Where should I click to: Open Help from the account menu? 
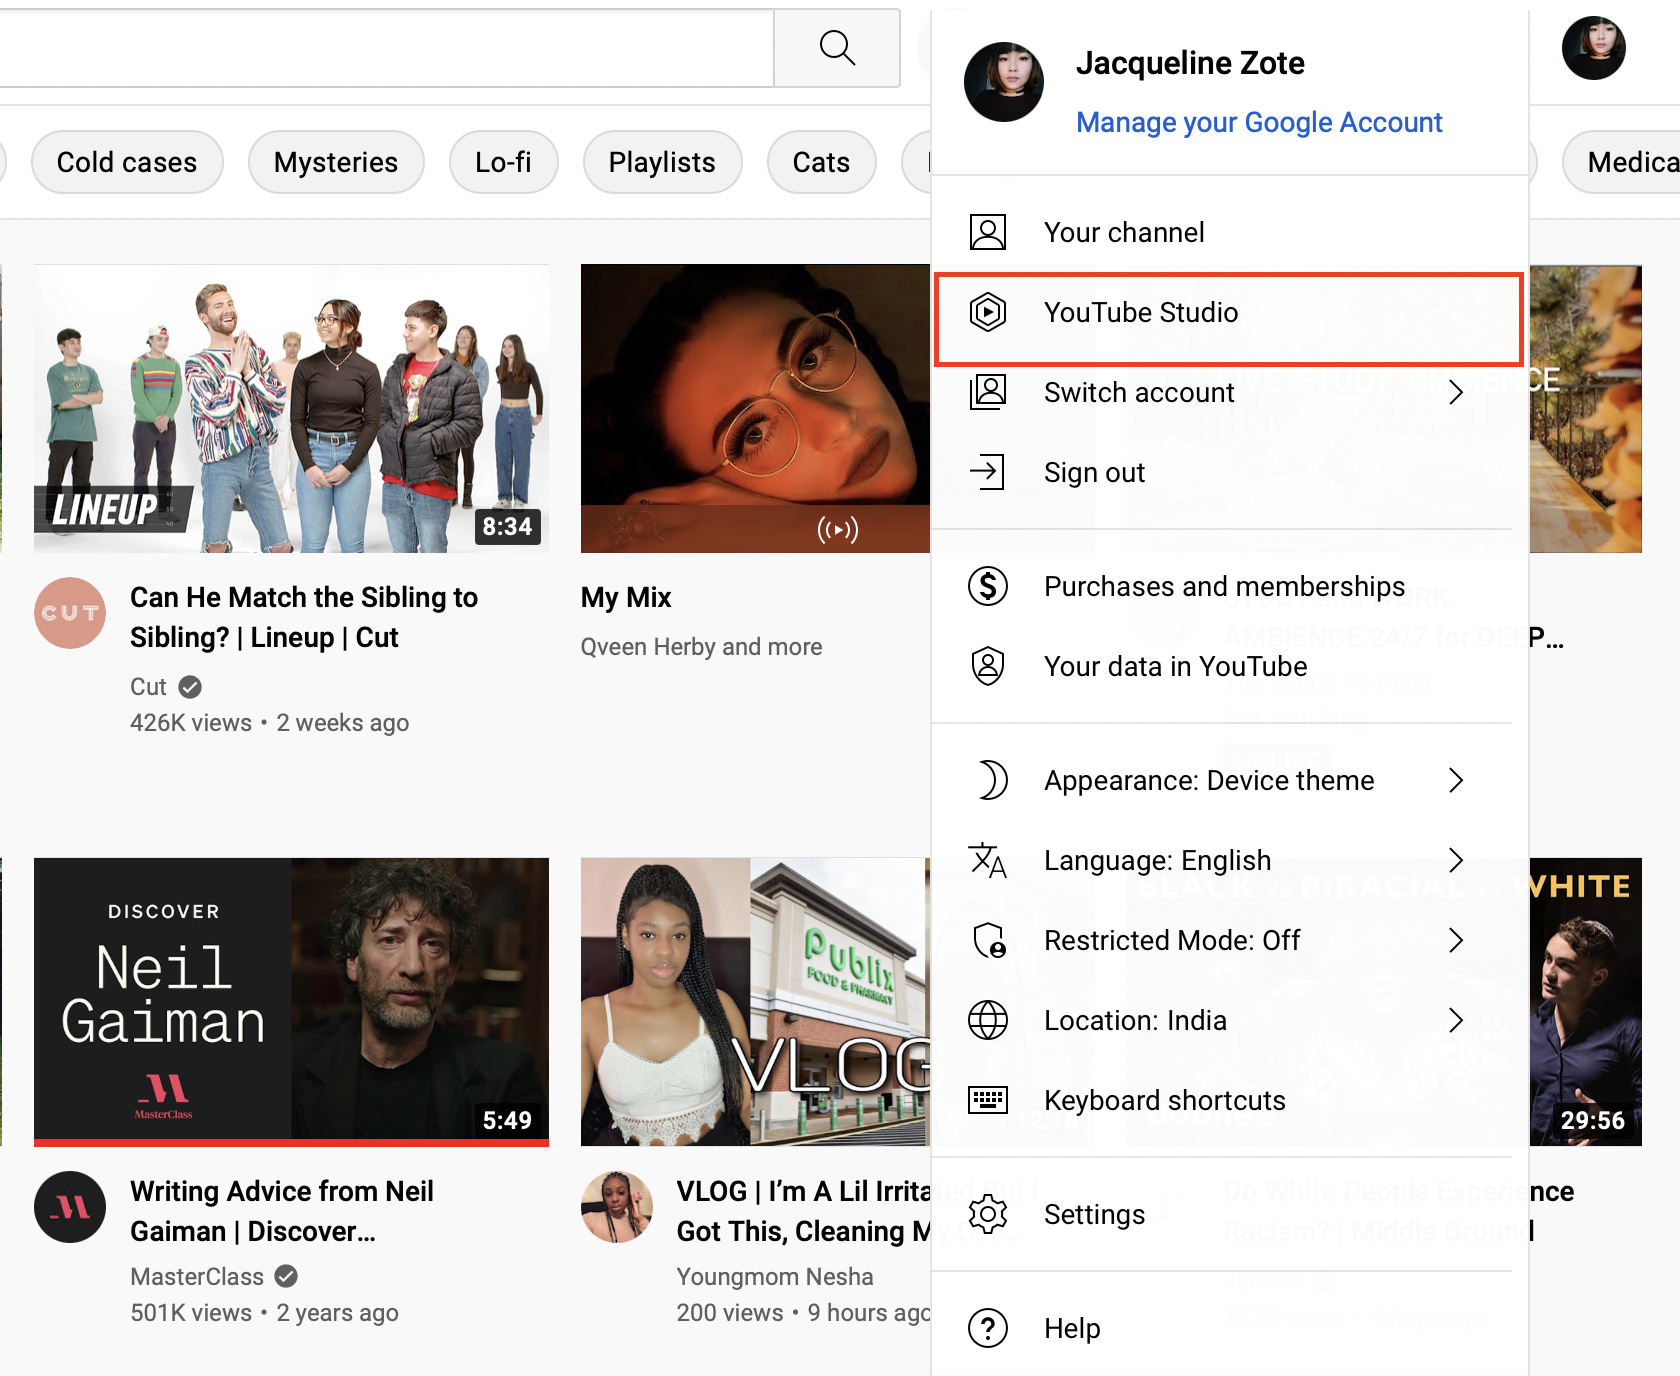1229,1328
